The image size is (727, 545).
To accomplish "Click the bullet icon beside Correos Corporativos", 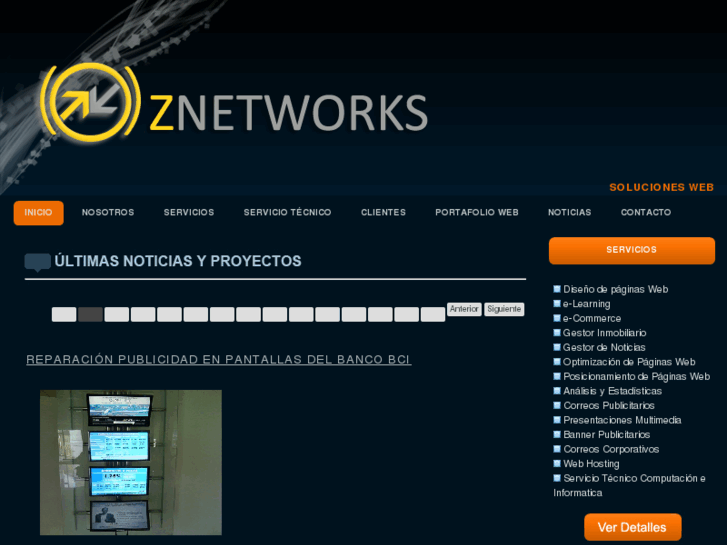I will (x=557, y=449).
